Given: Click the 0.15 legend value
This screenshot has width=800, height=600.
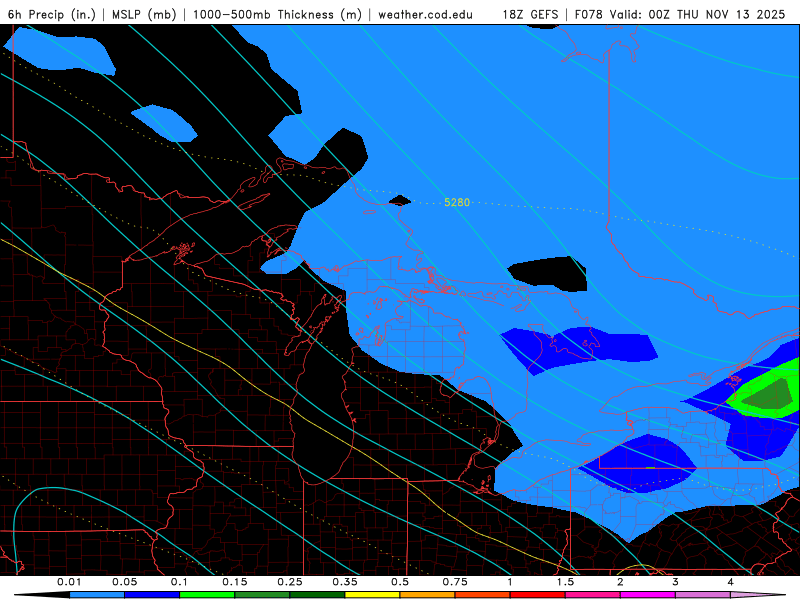Looking at the screenshot, I should point(235,582).
